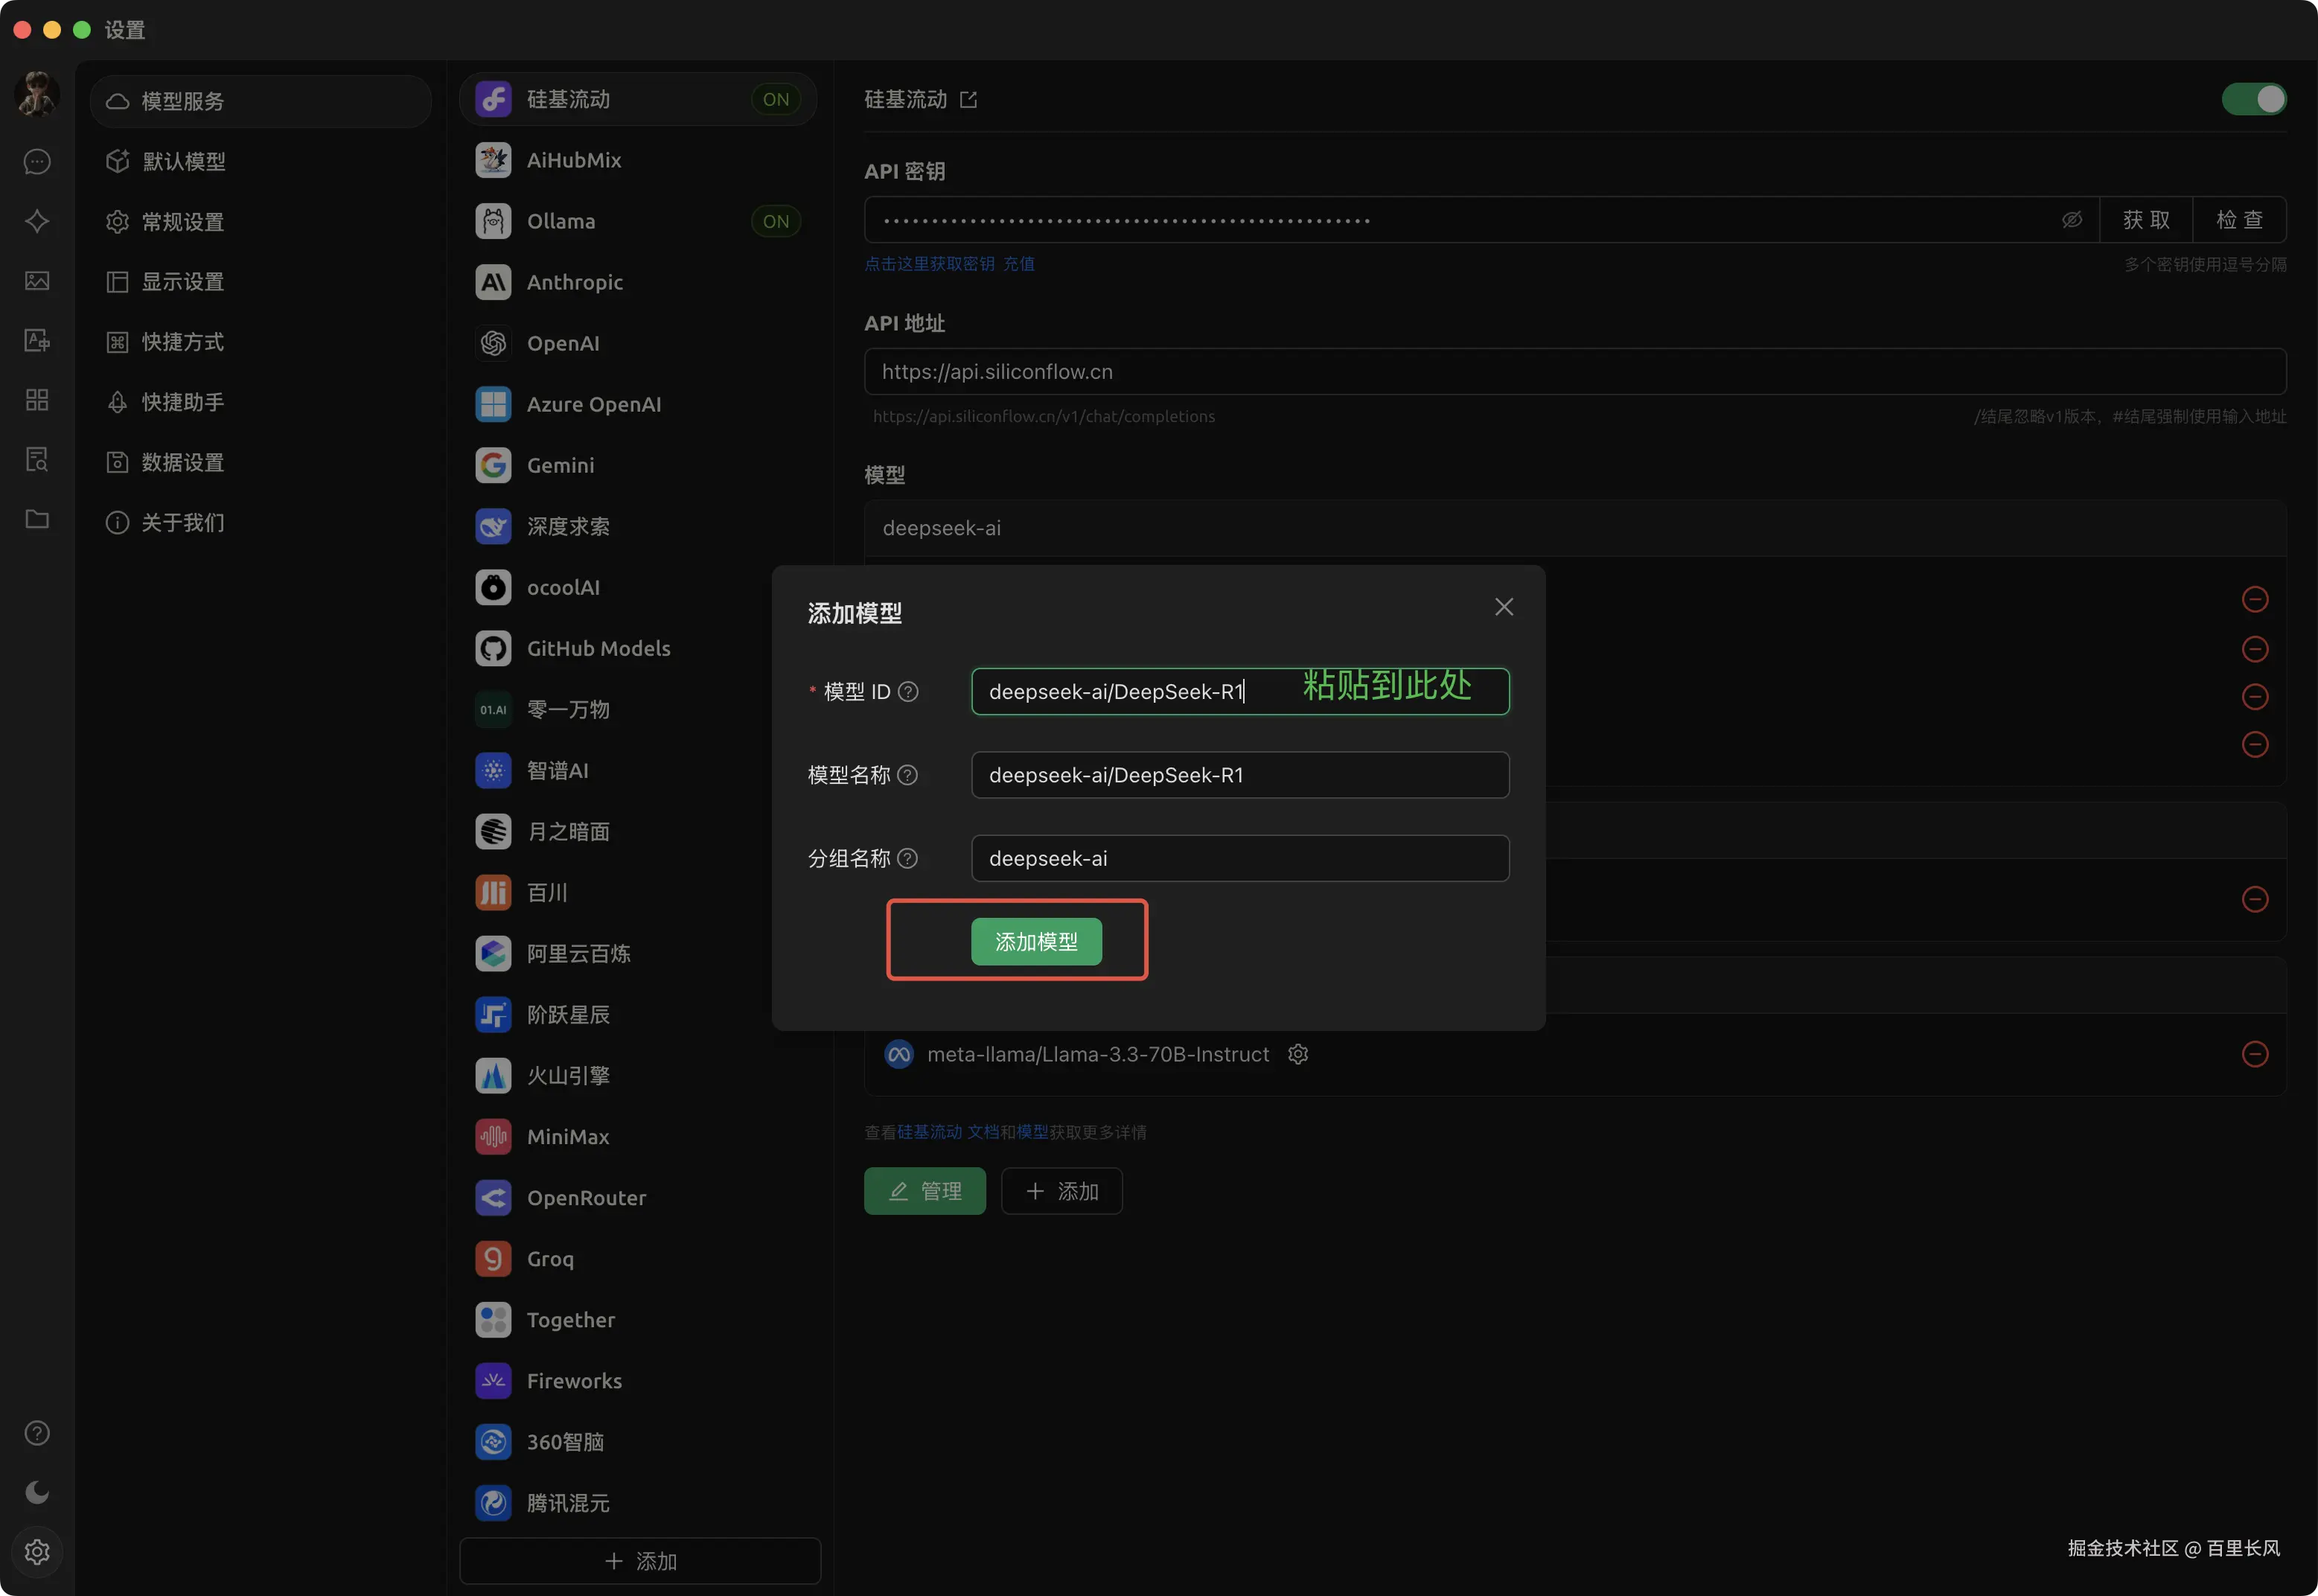Open the translate icon in left sidebar
Viewport: 2318px width, 1596px height.
pos(37,341)
